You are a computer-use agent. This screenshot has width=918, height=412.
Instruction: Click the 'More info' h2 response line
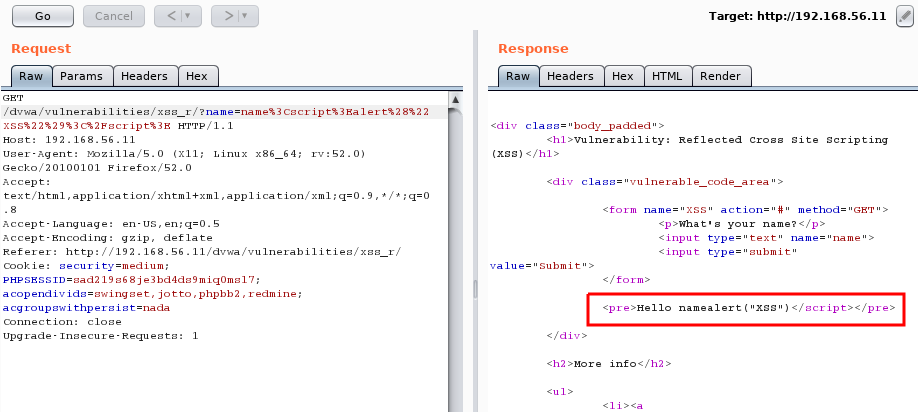point(609,364)
